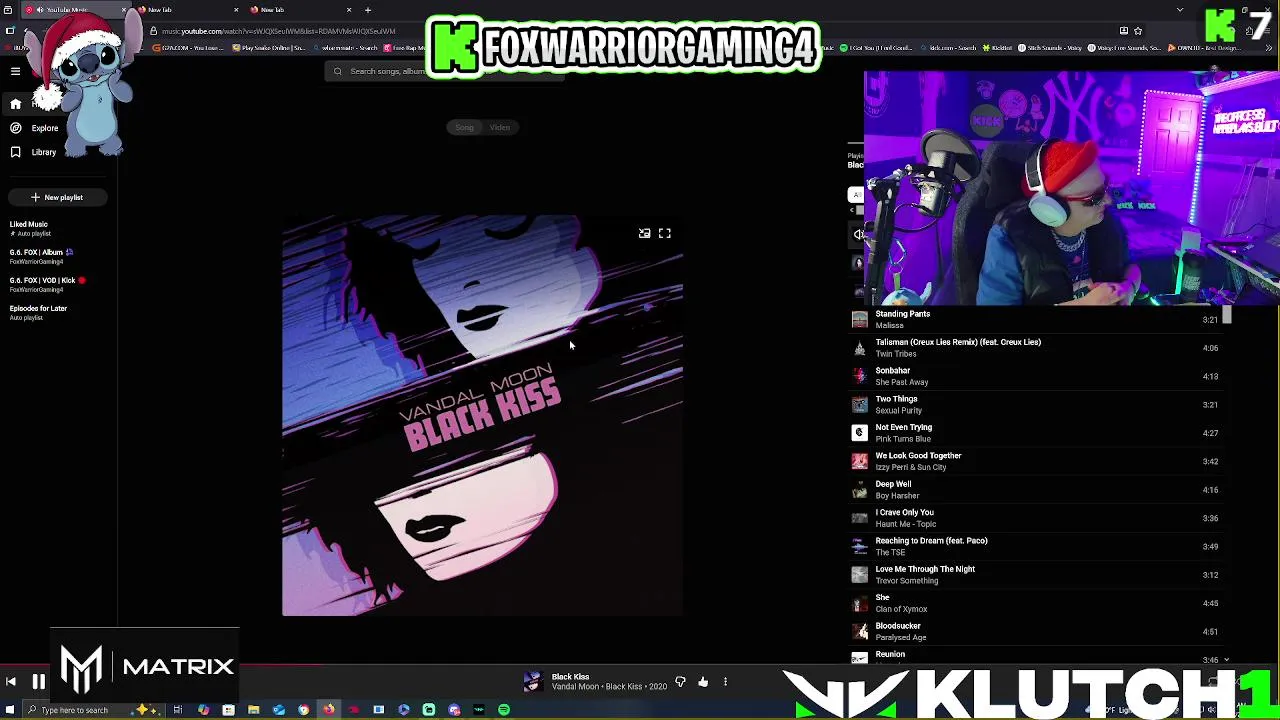Enter fullscreen from the album art
Image resolution: width=1280 pixels, height=720 pixels.
point(665,233)
